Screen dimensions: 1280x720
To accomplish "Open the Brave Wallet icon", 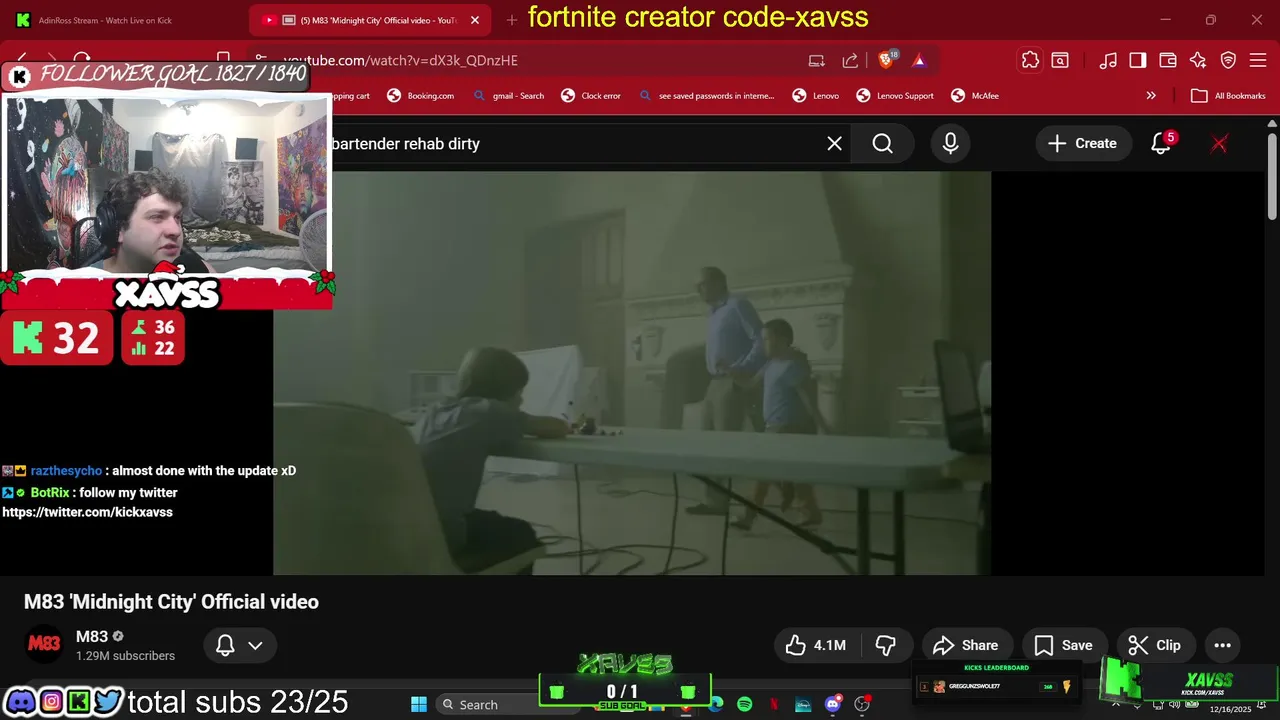I will pyautogui.click(x=1168, y=60).
